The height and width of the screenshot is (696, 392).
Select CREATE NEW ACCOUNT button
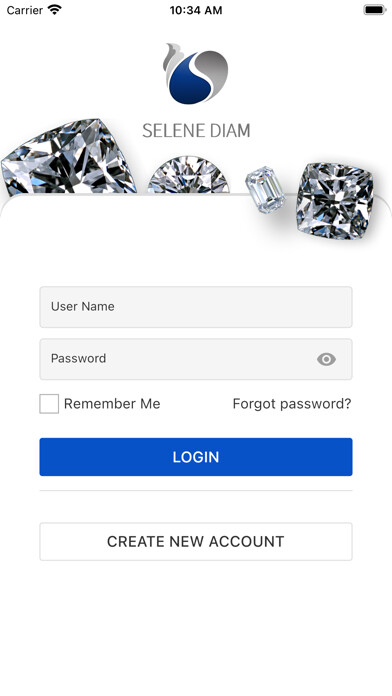pos(196,542)
